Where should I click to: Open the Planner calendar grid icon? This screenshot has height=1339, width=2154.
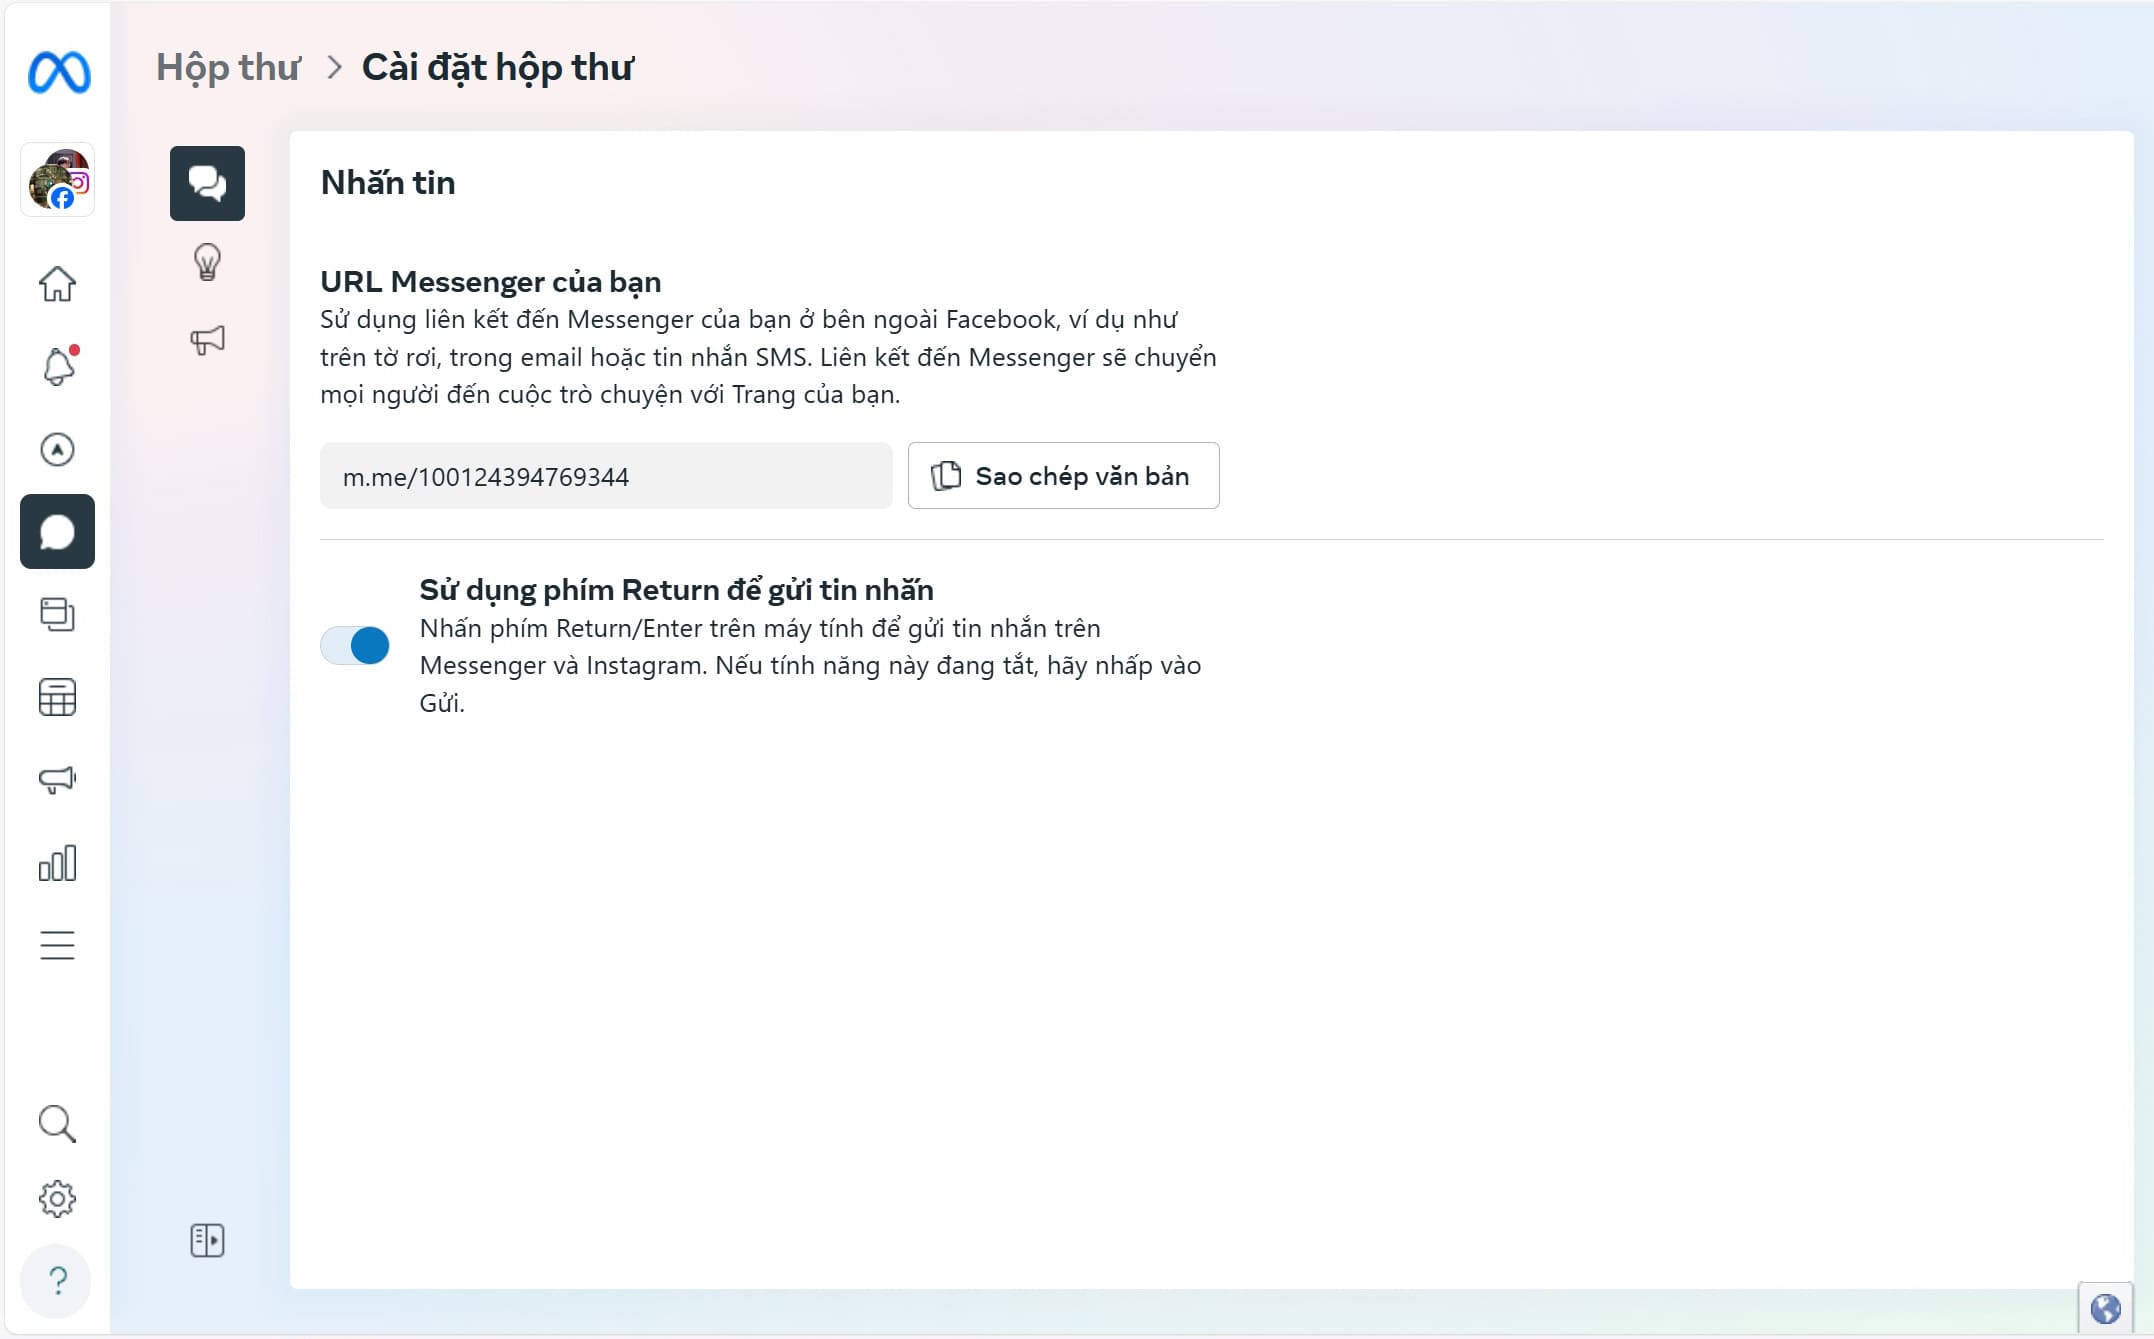[x=57, y=697]
